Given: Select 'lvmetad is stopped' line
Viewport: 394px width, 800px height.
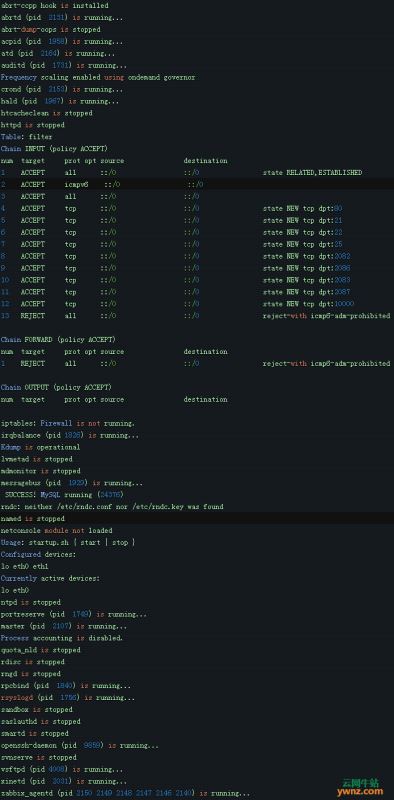Looking at the screenshot, I should (37, 459).
